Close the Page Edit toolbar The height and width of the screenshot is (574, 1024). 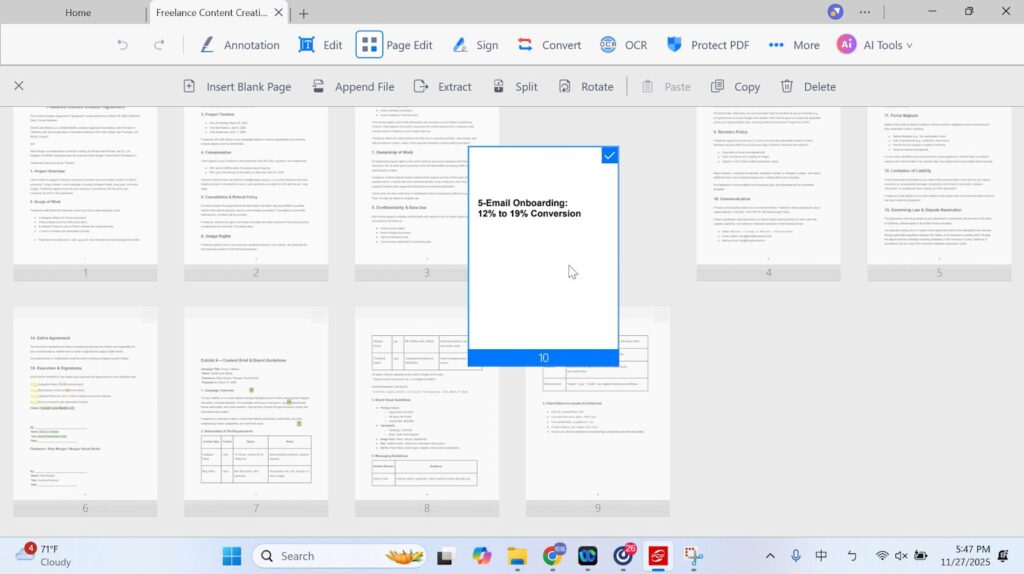click(x=19, y=87)
